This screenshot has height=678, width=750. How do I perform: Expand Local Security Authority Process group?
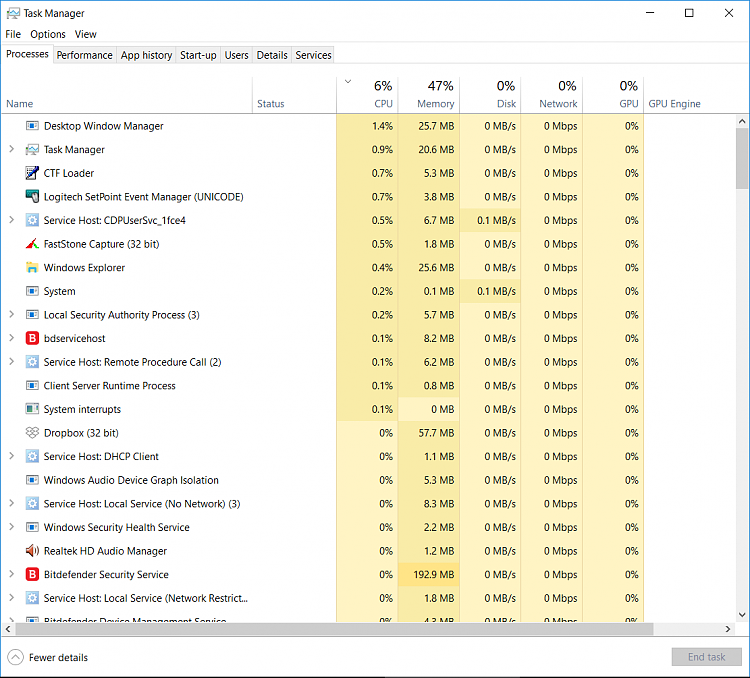(x=11, y=314)
